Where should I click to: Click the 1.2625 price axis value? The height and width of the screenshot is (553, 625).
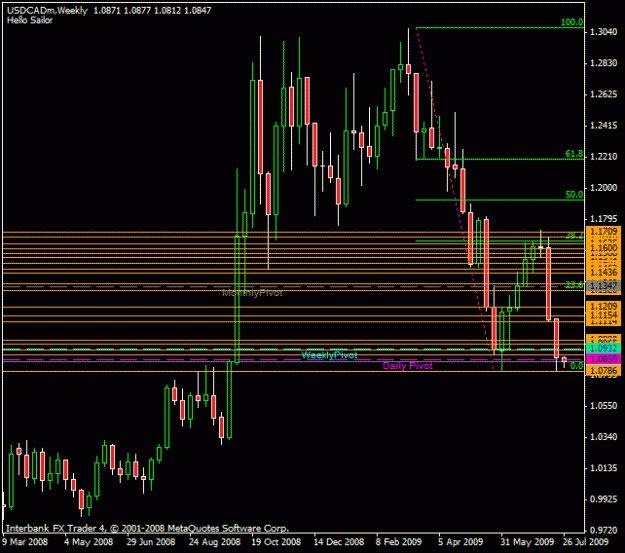603,94
